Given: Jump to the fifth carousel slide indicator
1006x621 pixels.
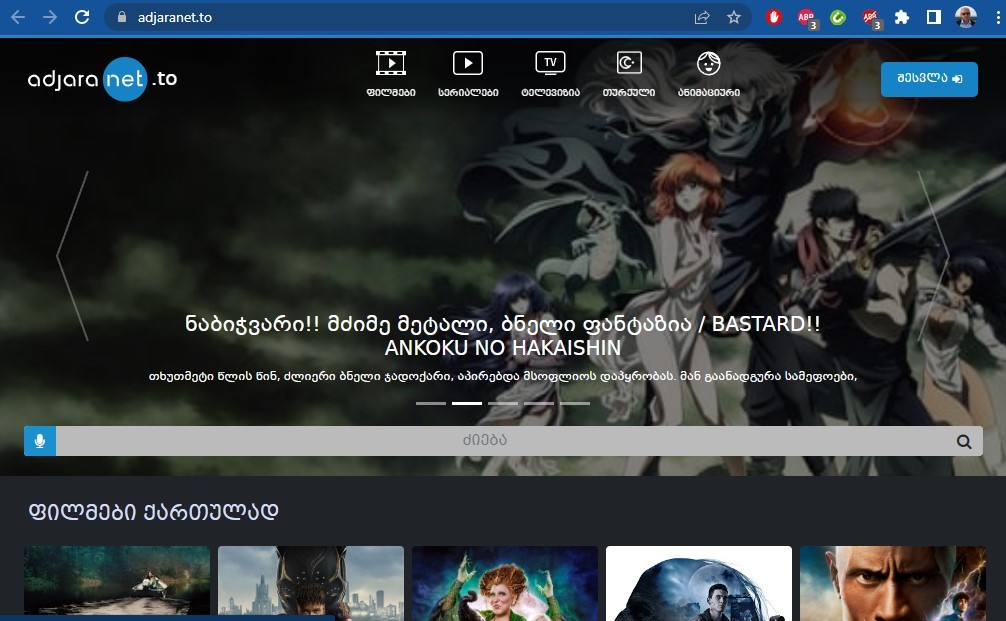Looking at the screenshot, I should [x=575, y=404].
